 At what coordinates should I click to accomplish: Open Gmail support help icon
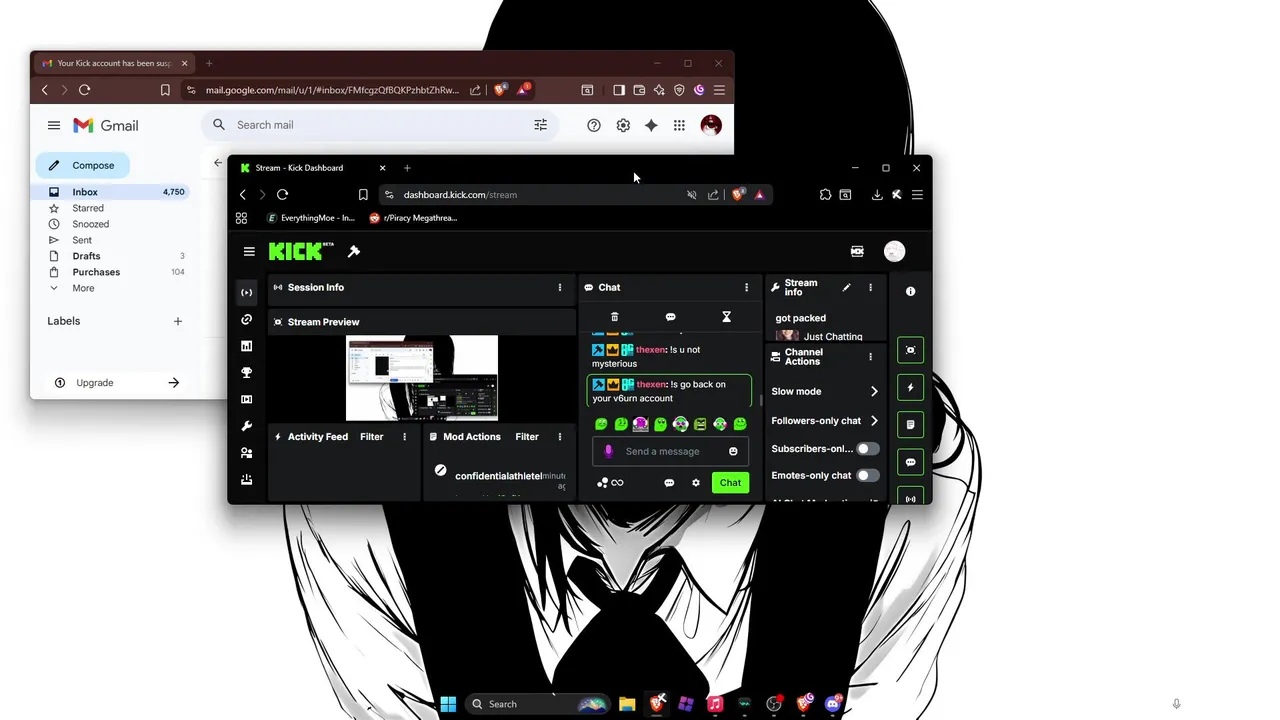(x=594, y=125)
